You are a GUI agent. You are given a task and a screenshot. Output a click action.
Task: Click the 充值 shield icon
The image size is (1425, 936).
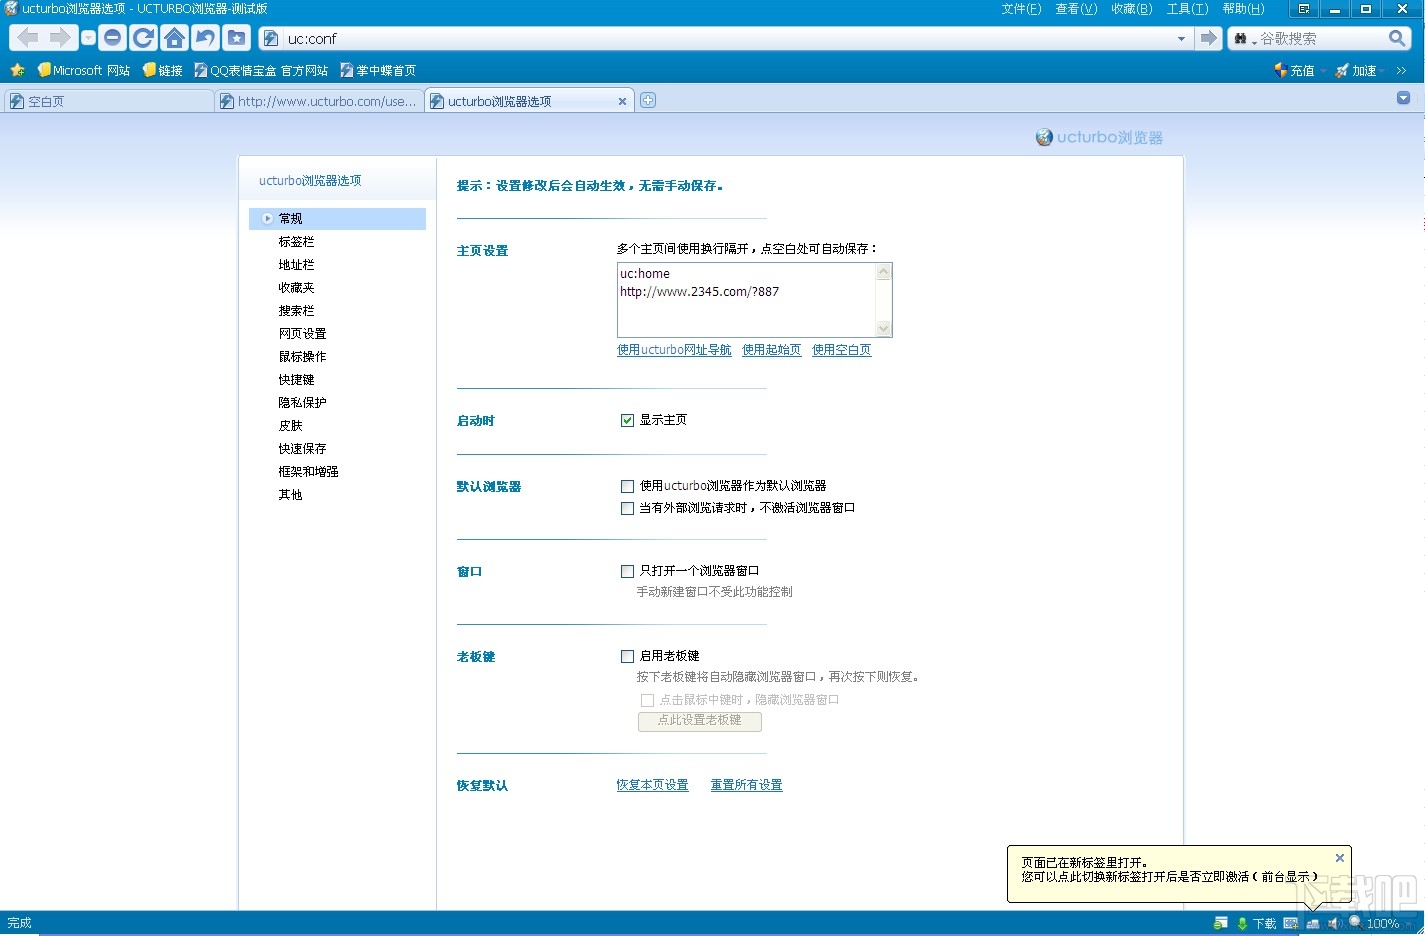pyautogui.click(x=1280, y=70)
